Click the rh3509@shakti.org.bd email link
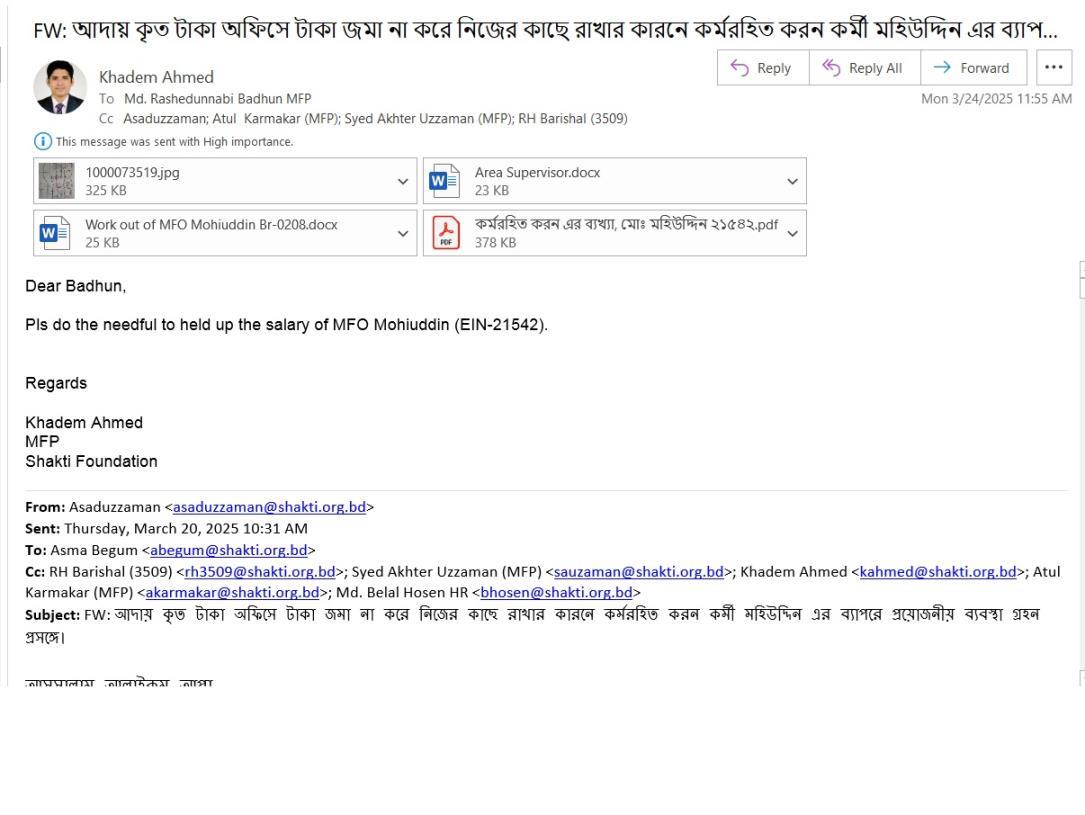The width and height of the screenshot is (1085, 815). click(x=259, y=571)
